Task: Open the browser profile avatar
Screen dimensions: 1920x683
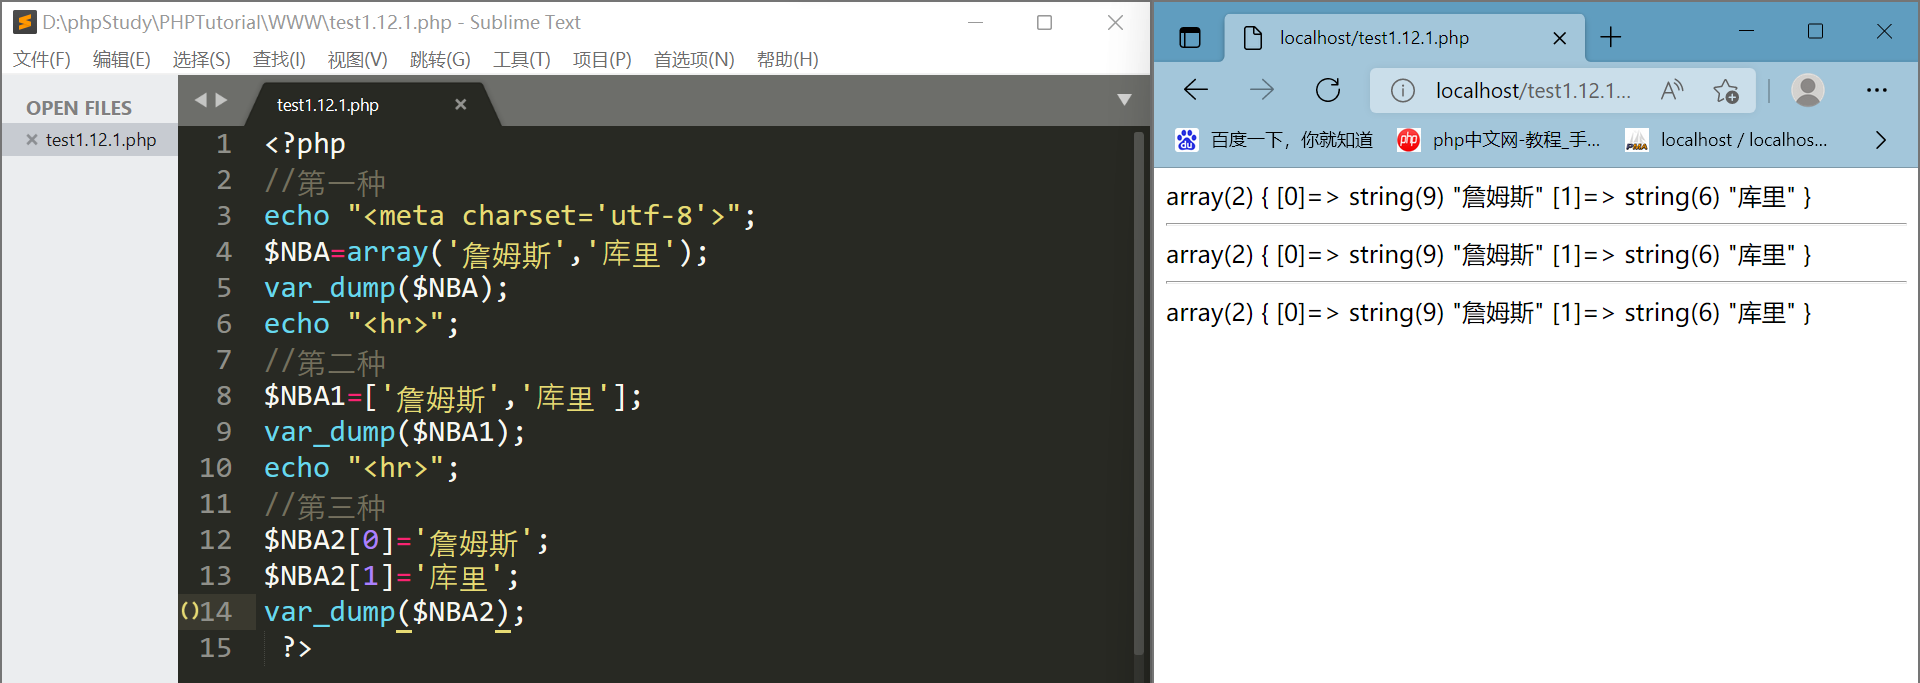Action: click(x=1807, y=91)
